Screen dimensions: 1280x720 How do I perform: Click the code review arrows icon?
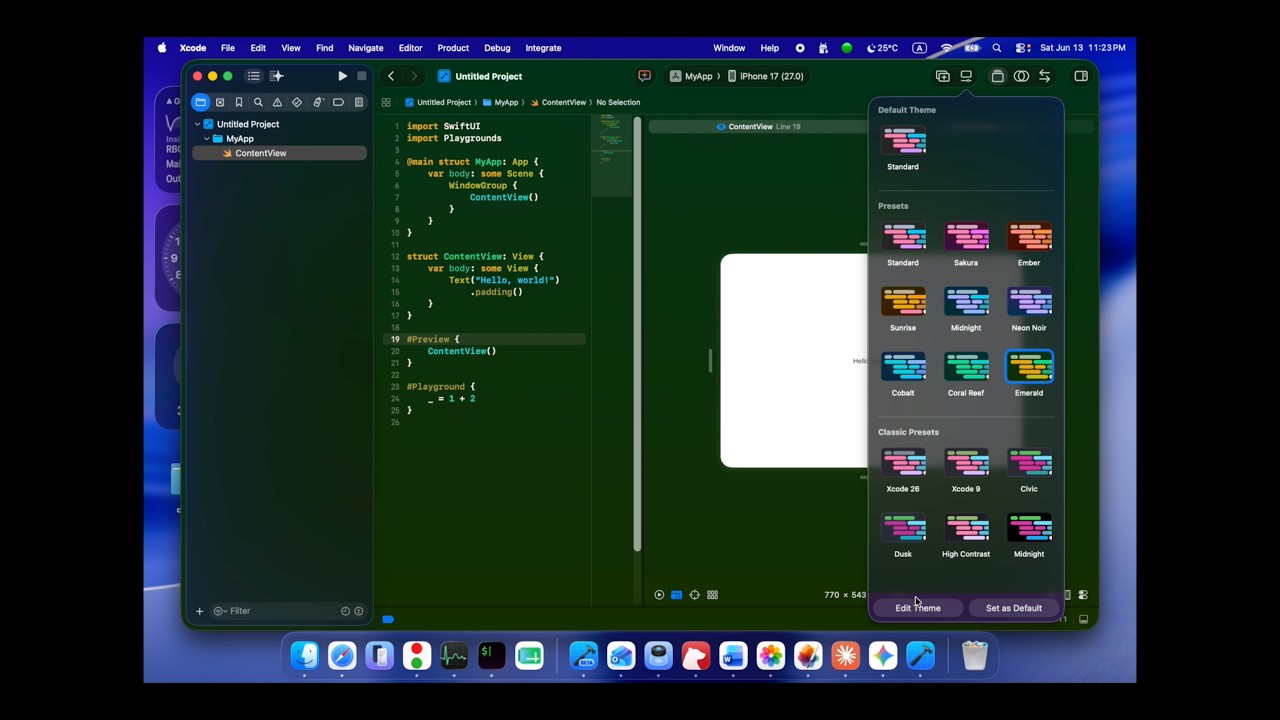(1044, 76)
